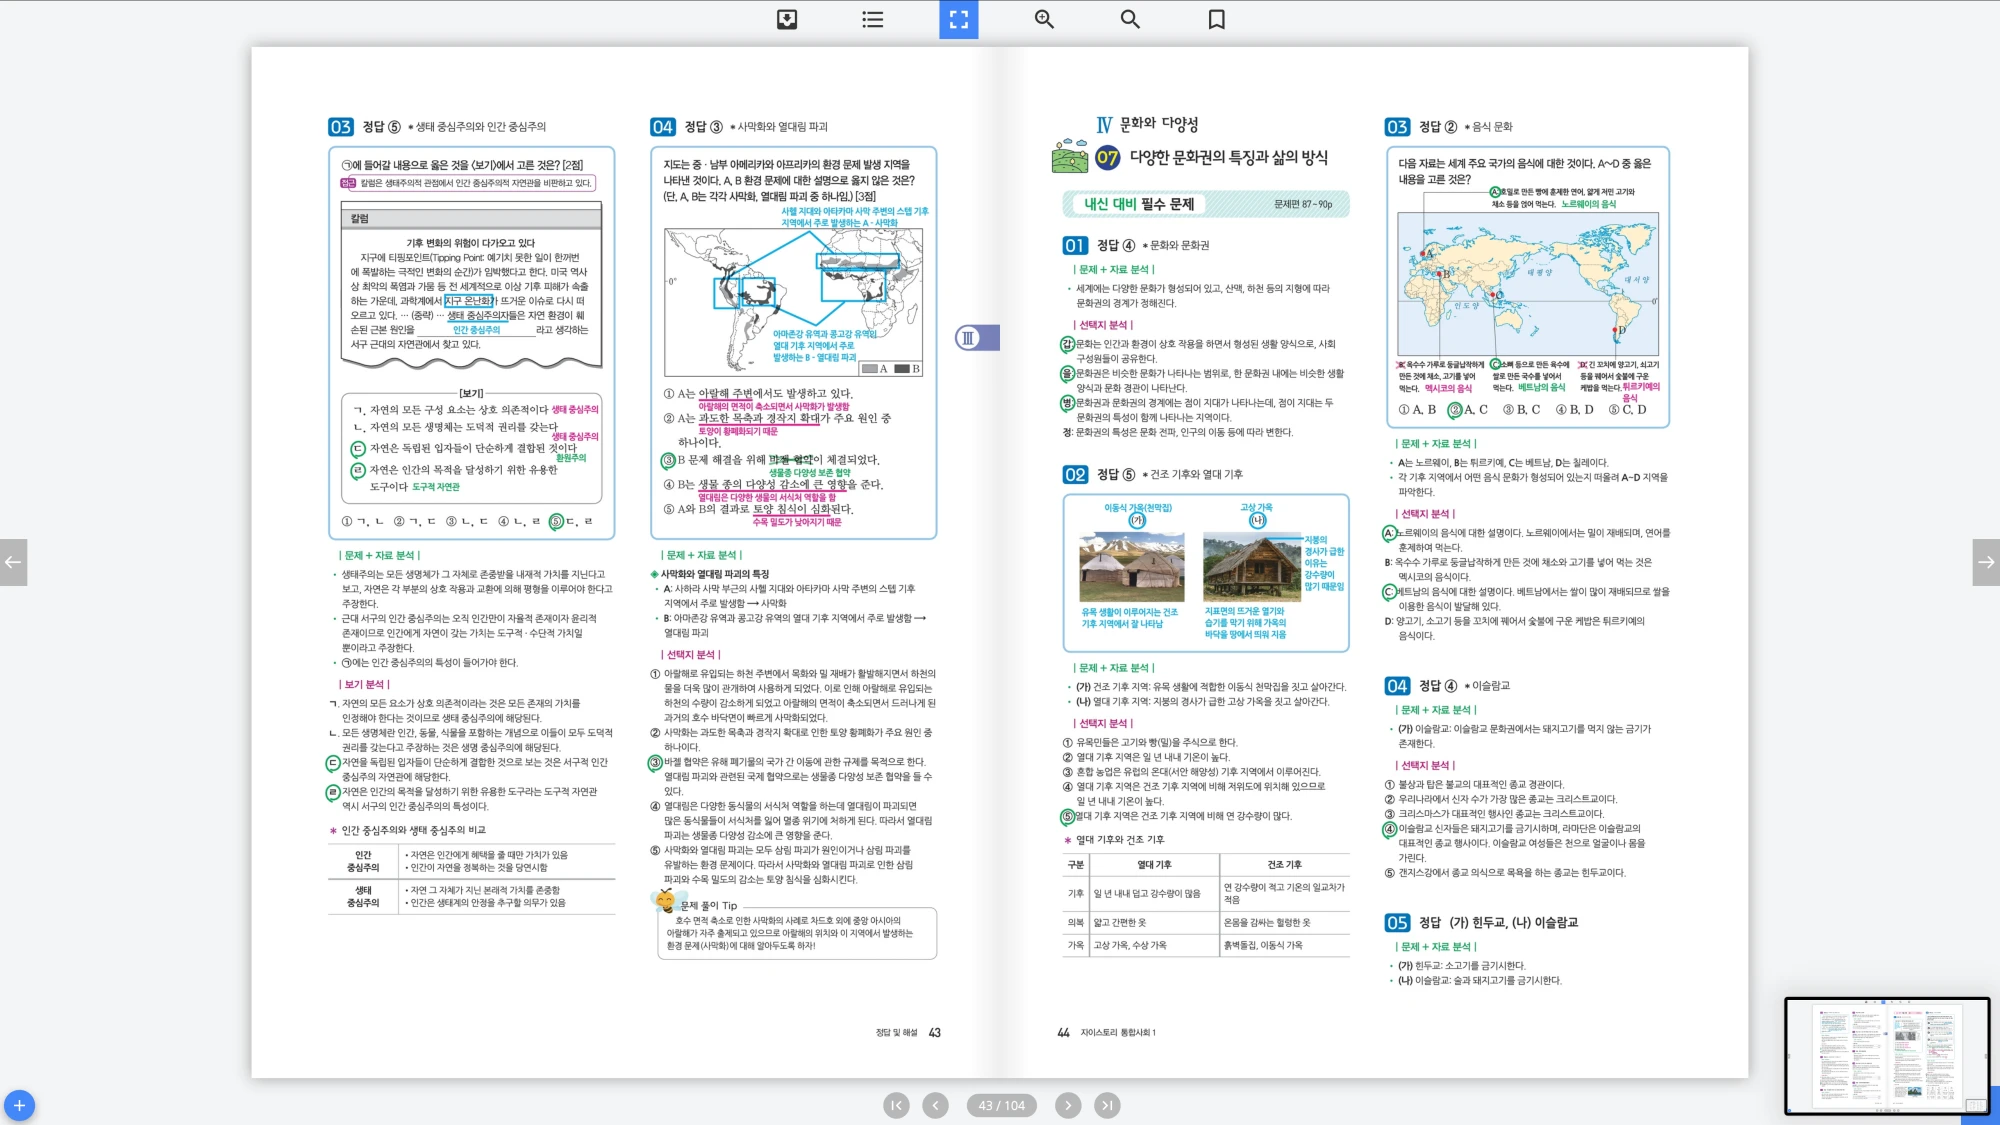Image resolution: width=2000 pixels, height=1125 pixels.
Task: Click the left edge previous-page arrow
Action: coord(13,562)
